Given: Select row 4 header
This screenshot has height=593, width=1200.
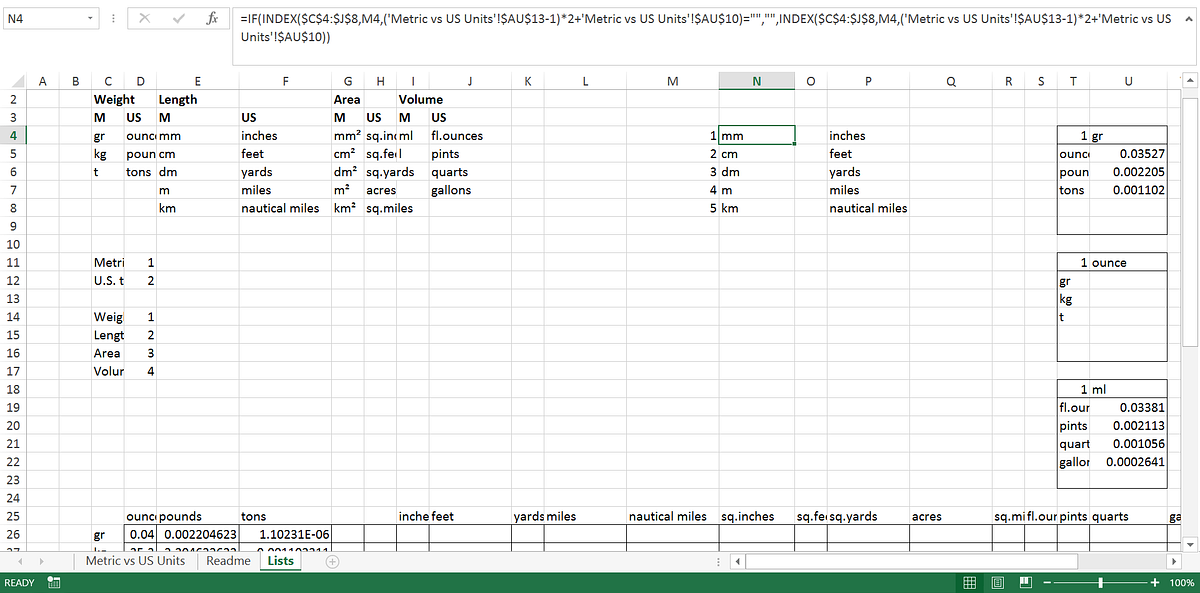Looking at the screenshot, I should (13, 135).
